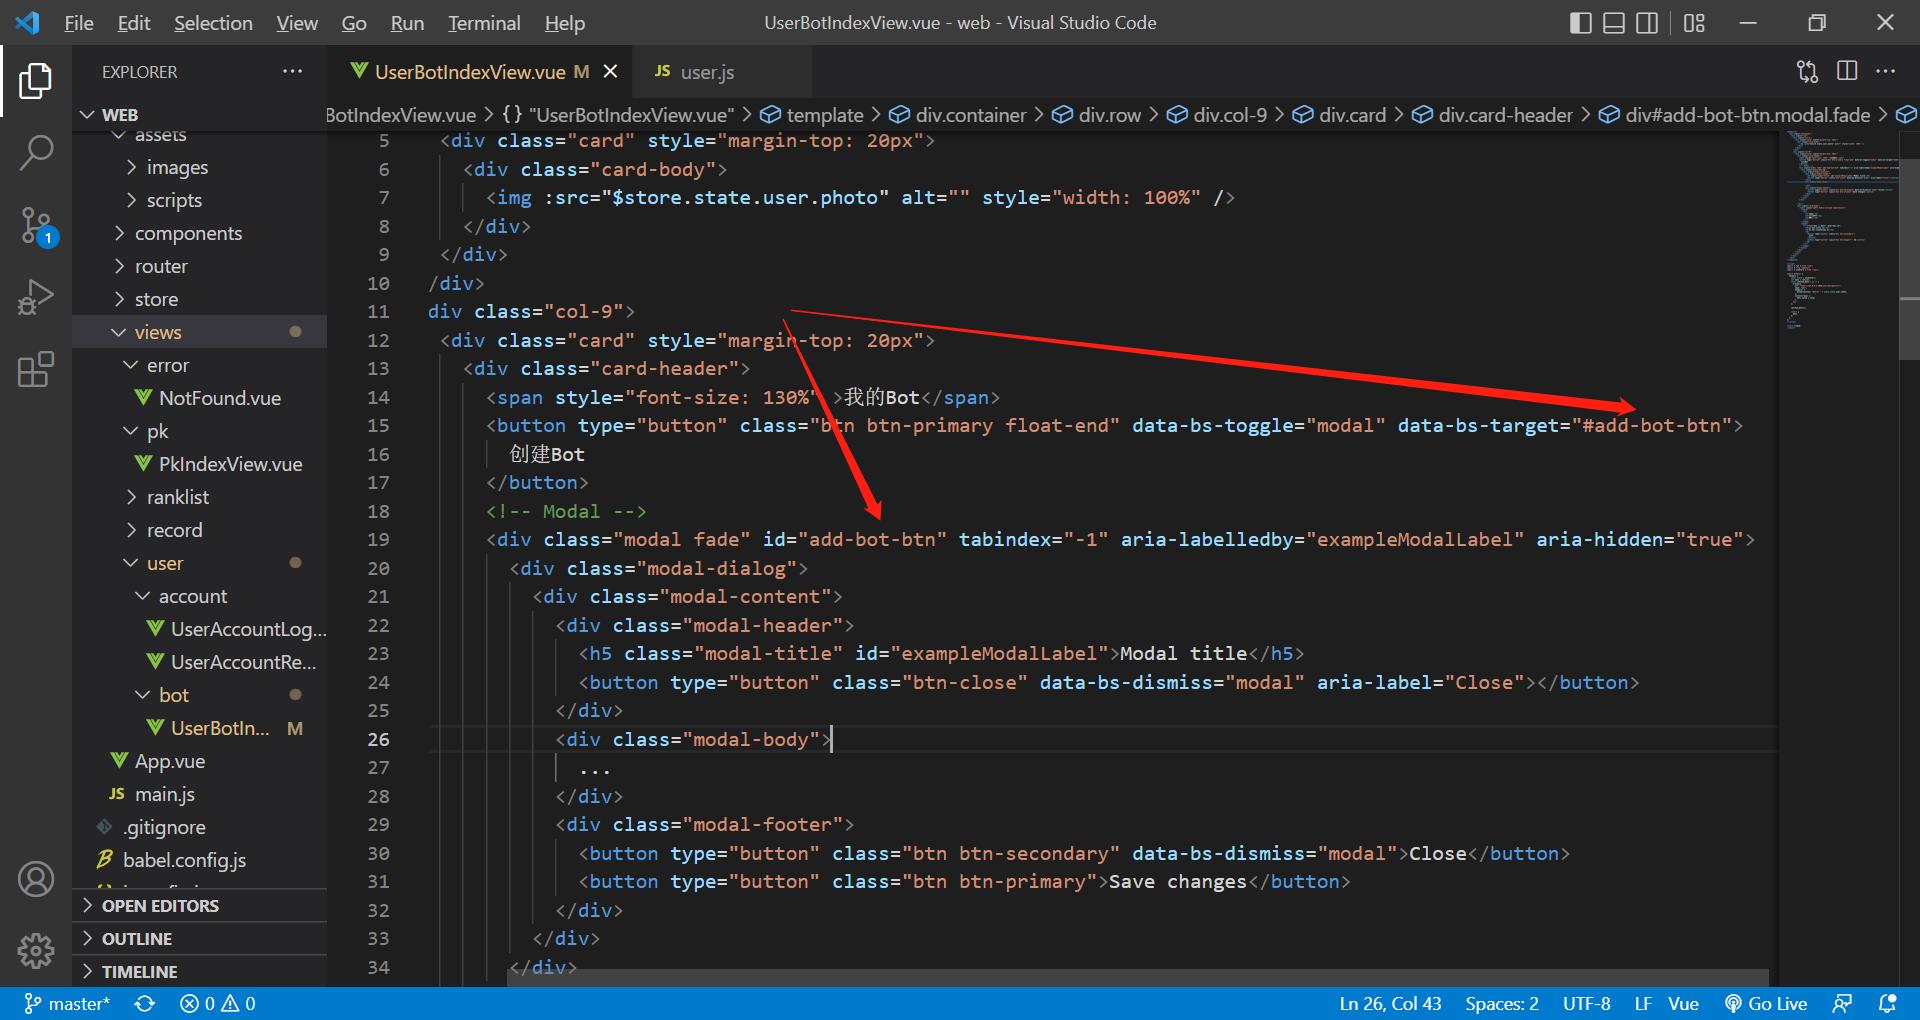
Task: Expand the TIMELINE section
Action: [x=139, y=972]
